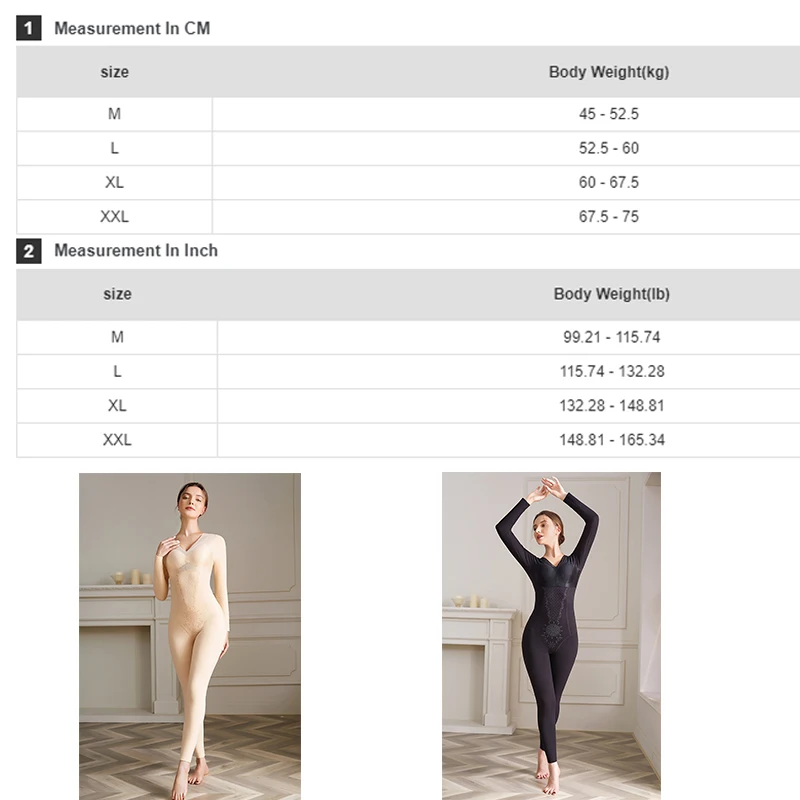This screenshot has width=800, height=800.
Task: Click the number 1 section badge
Action: click(x=29, y=28)
